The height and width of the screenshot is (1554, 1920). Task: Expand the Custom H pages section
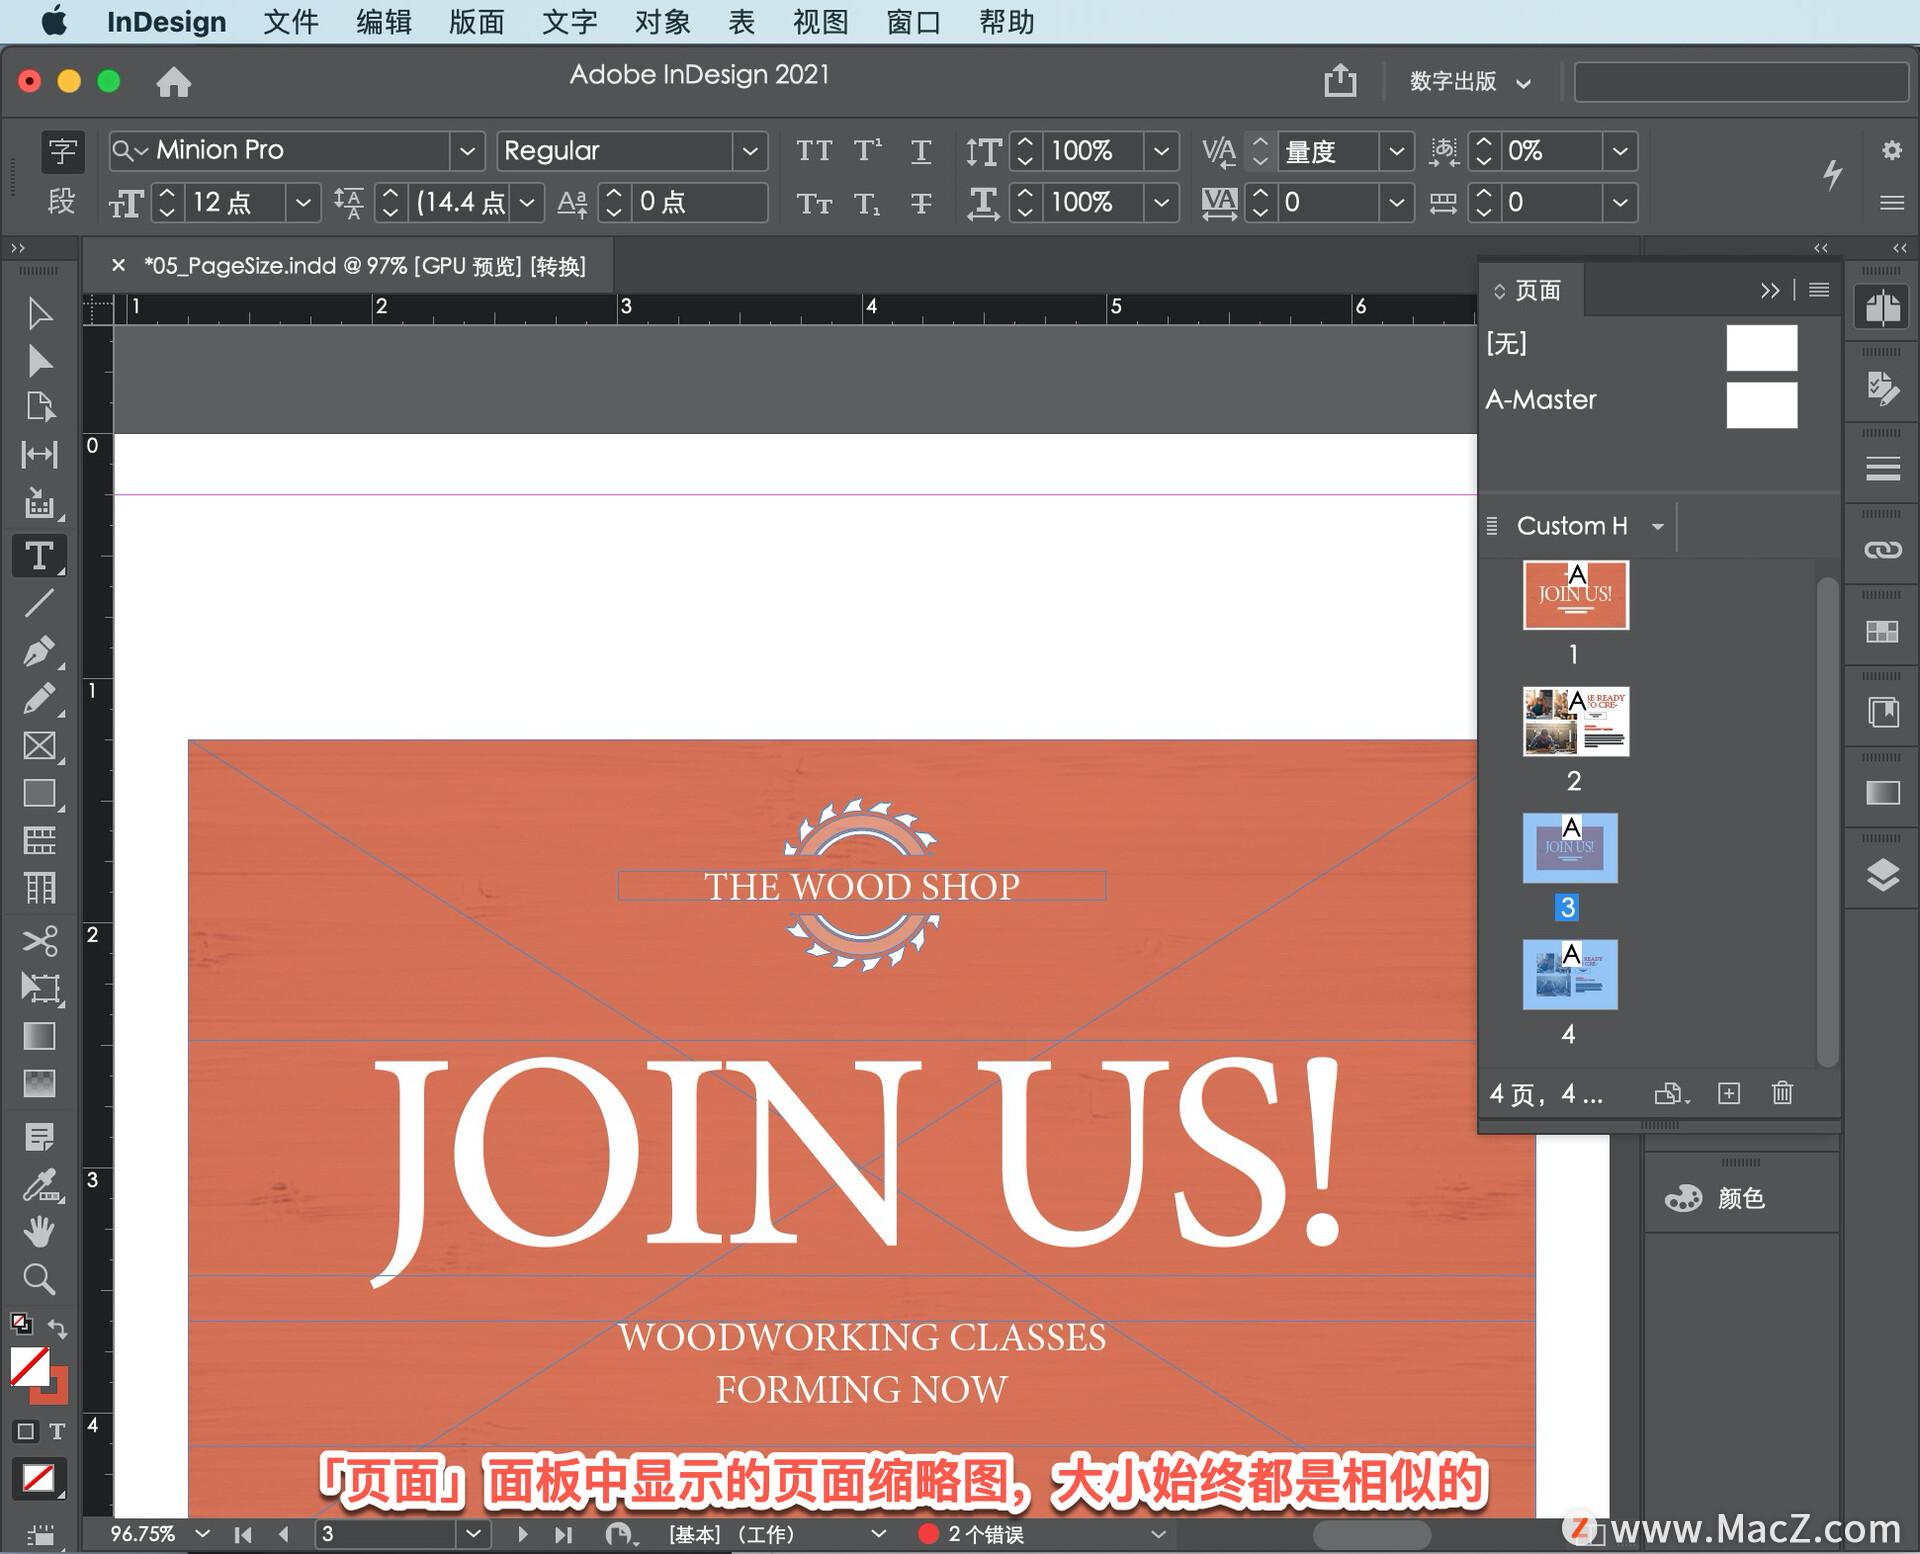[x=1659, y=526]
